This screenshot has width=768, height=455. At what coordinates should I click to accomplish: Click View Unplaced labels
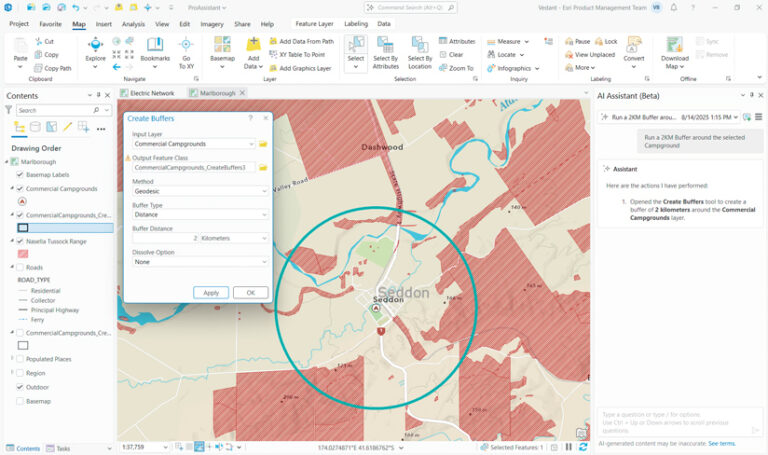coord(590,55)
